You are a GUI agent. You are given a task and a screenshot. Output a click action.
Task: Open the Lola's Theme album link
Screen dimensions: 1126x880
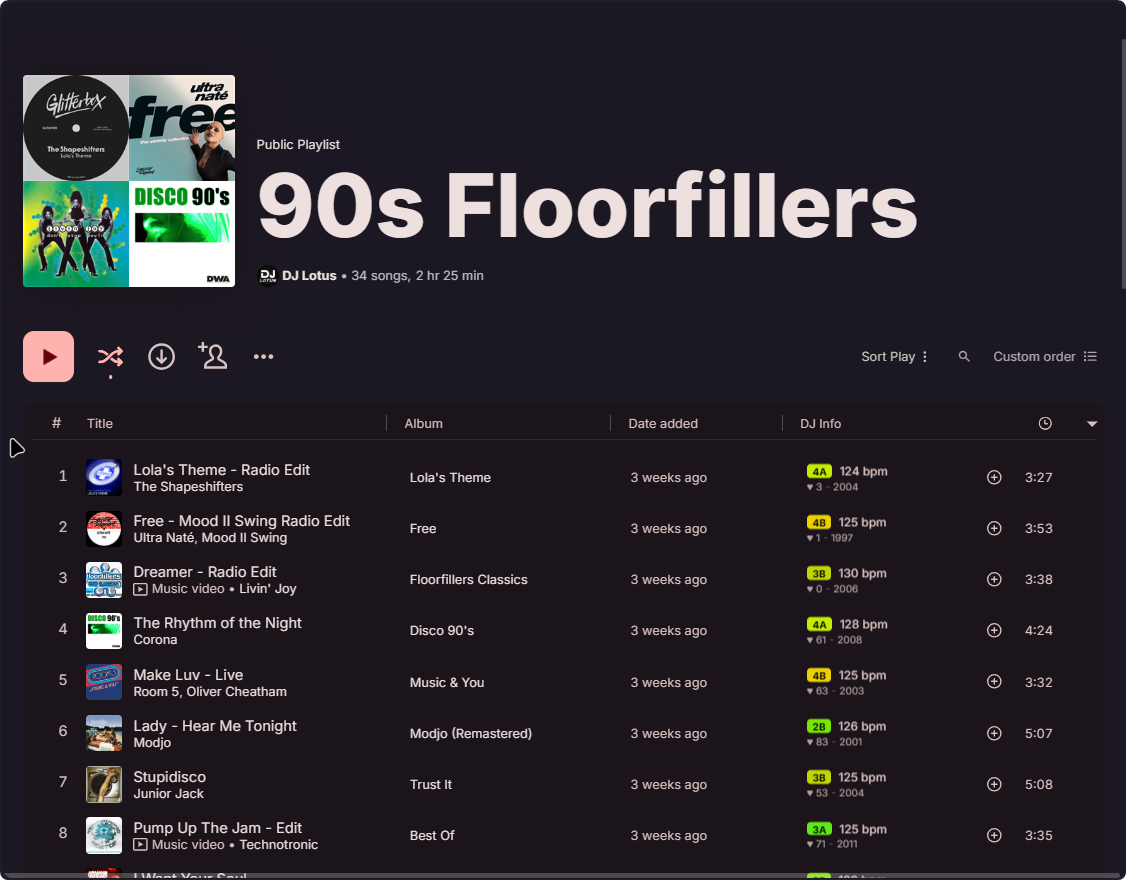click(x=450, y=478)
